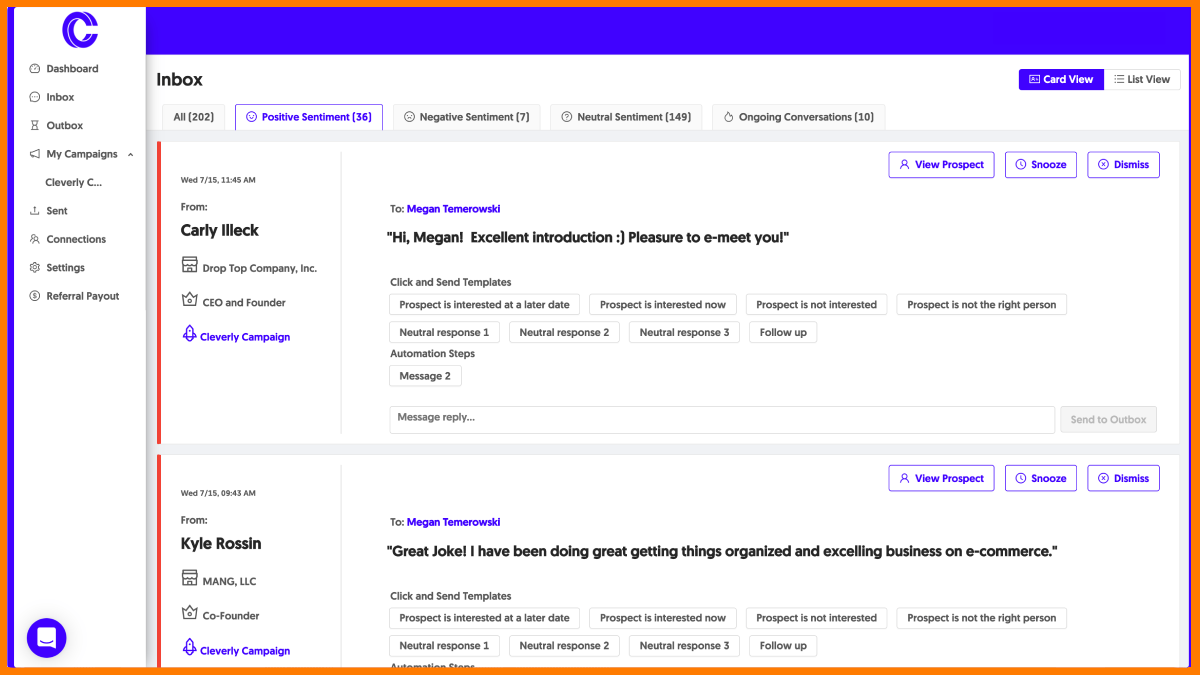Click the Message 2 automation step
The height and width of the screenshot is (675, 1200).
coord(425,376)
